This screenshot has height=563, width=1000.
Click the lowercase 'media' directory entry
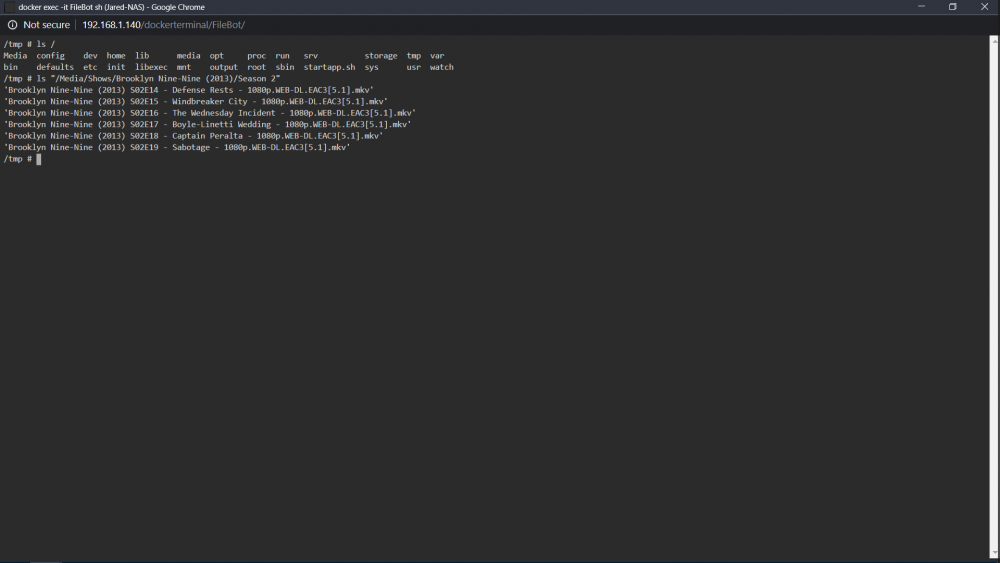click(188, 55)
